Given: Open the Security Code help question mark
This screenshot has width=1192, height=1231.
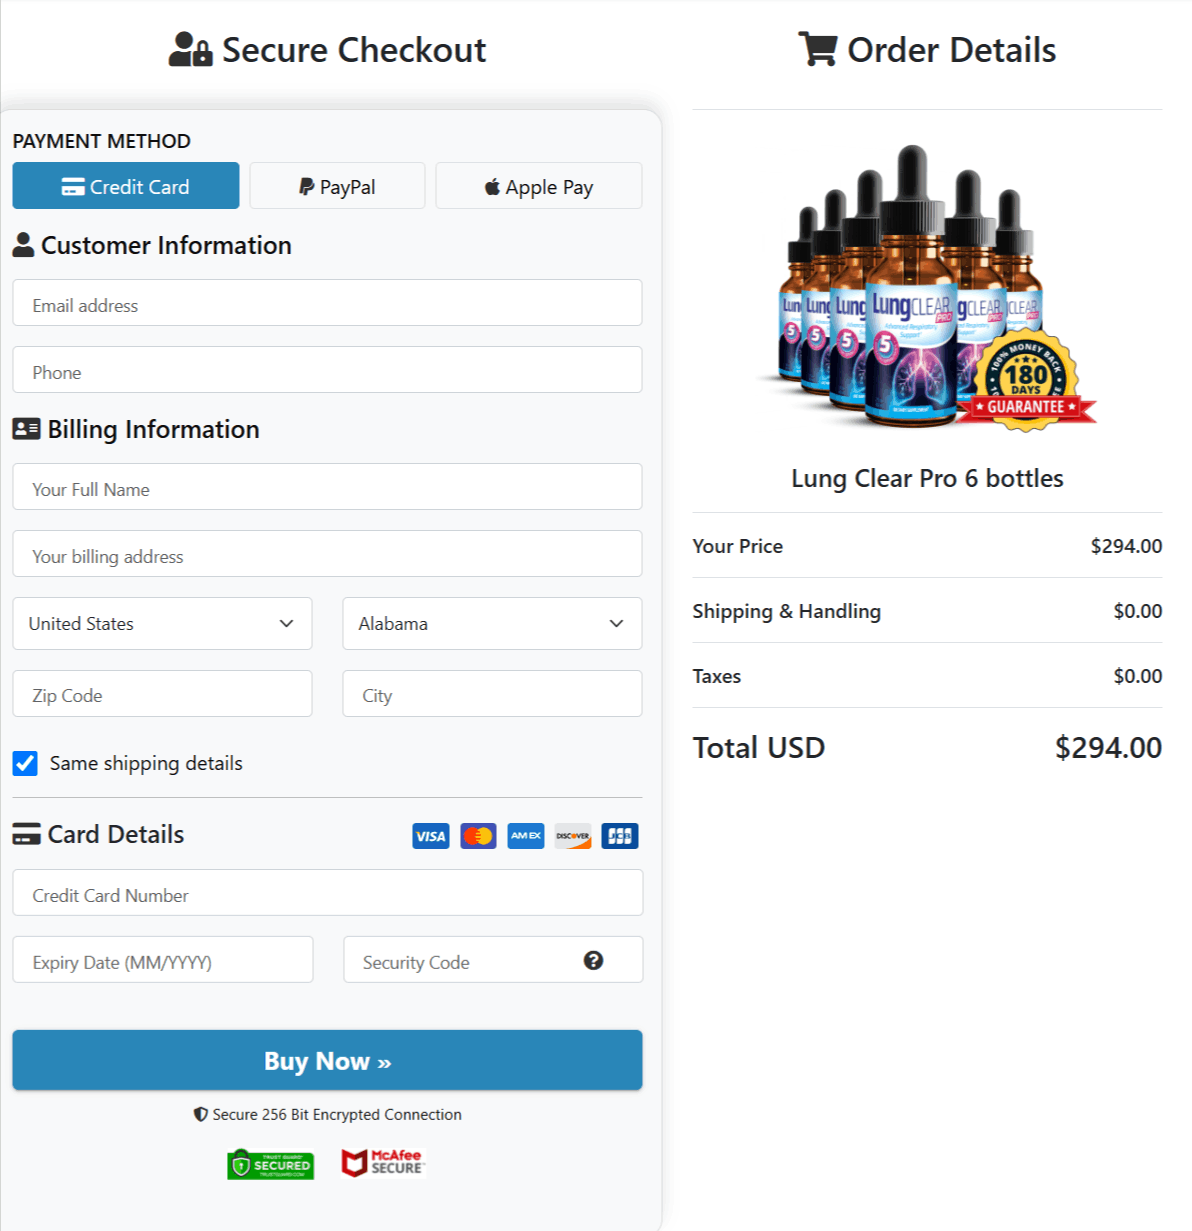Looking at the screenshot, I should click(593, 960).
